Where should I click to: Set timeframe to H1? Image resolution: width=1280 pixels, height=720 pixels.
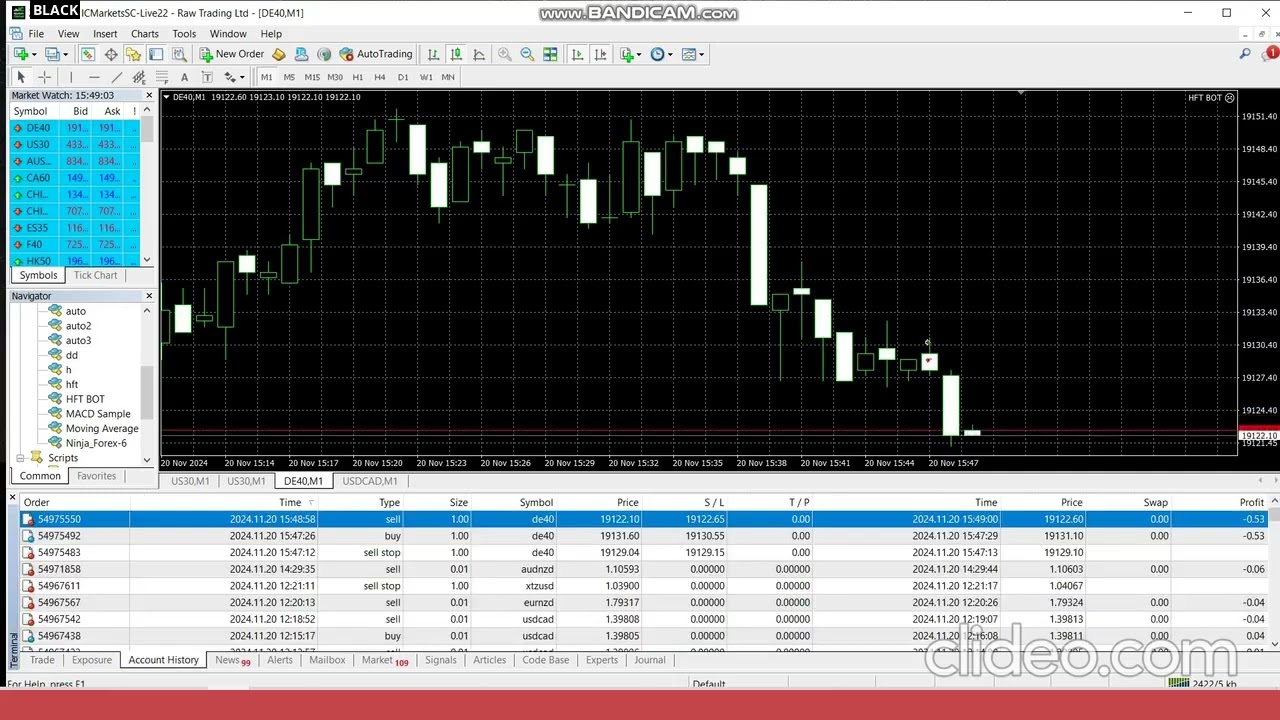[358, 77]
